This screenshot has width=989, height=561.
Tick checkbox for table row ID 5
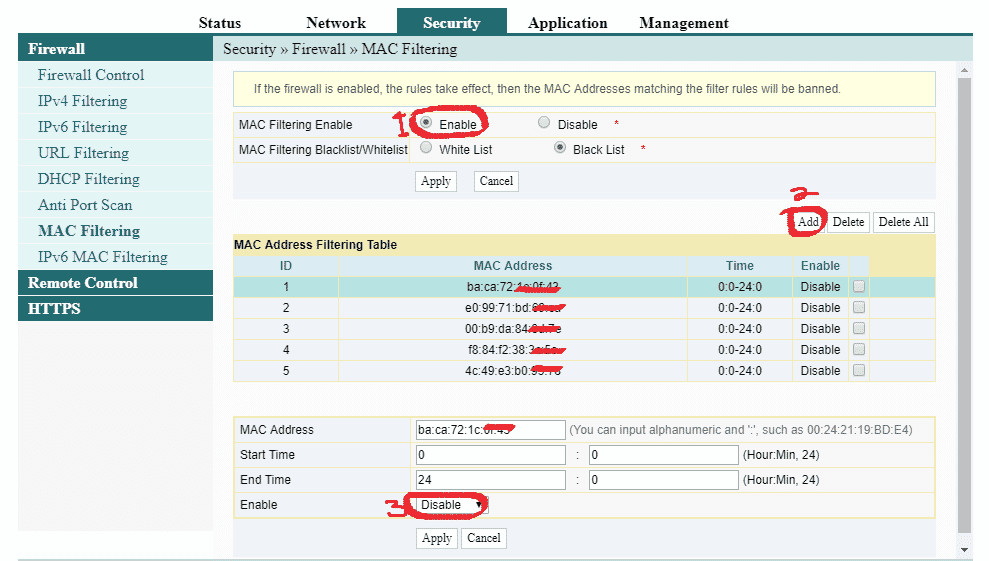[859, 370]
